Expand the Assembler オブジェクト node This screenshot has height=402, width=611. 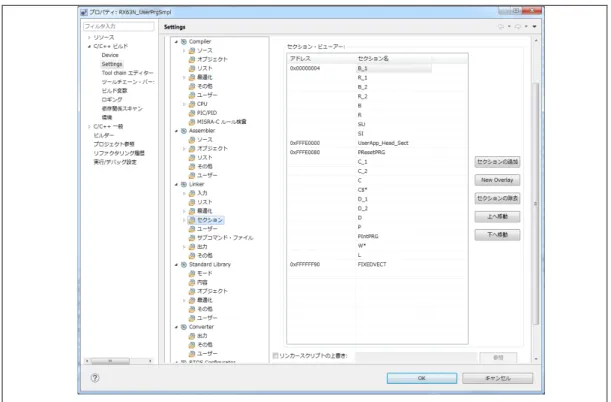tap(184, 149)
